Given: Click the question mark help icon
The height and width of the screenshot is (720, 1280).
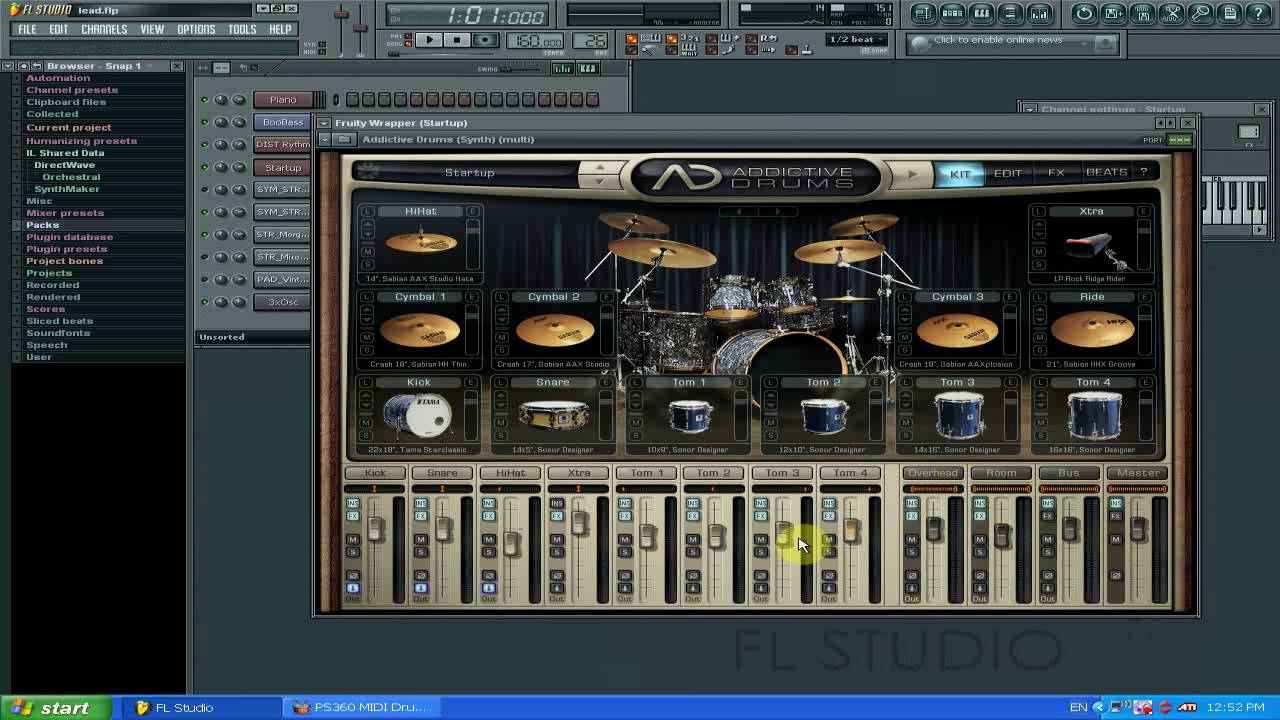Looking at the screenshot, I should (1258, 13).
